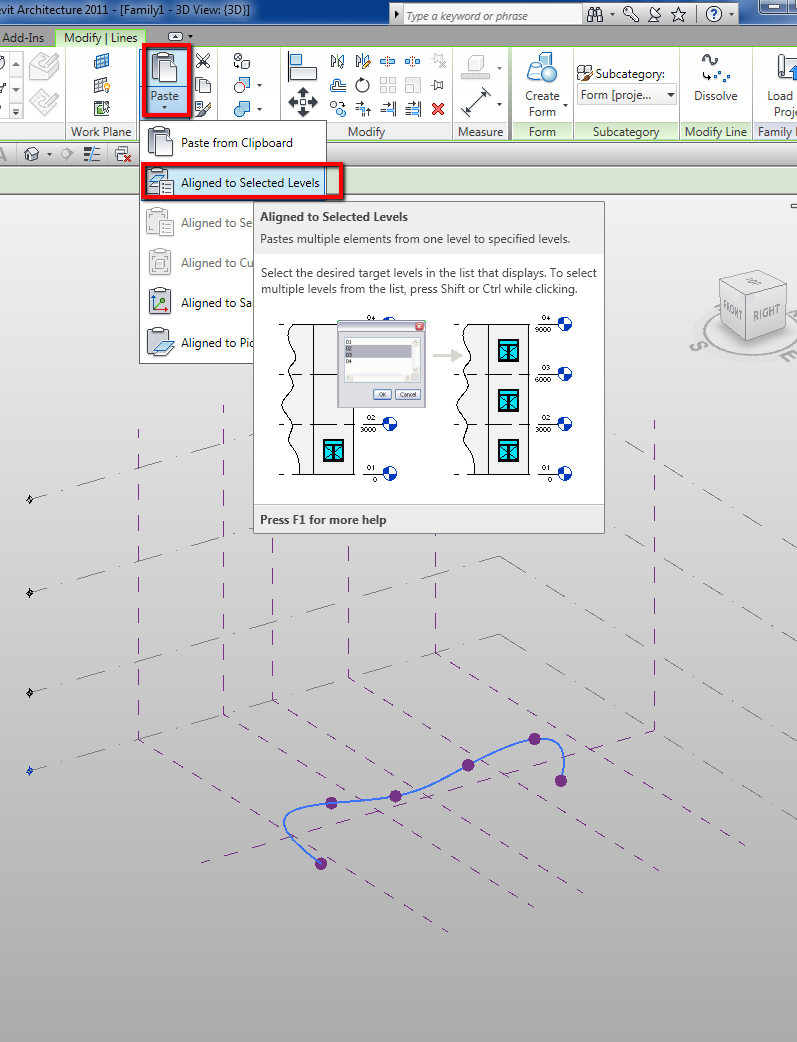Viewport: 797px width, 1042px height.
Task: Open the binoculars search dropdown arrow
Action: [612, 15]
